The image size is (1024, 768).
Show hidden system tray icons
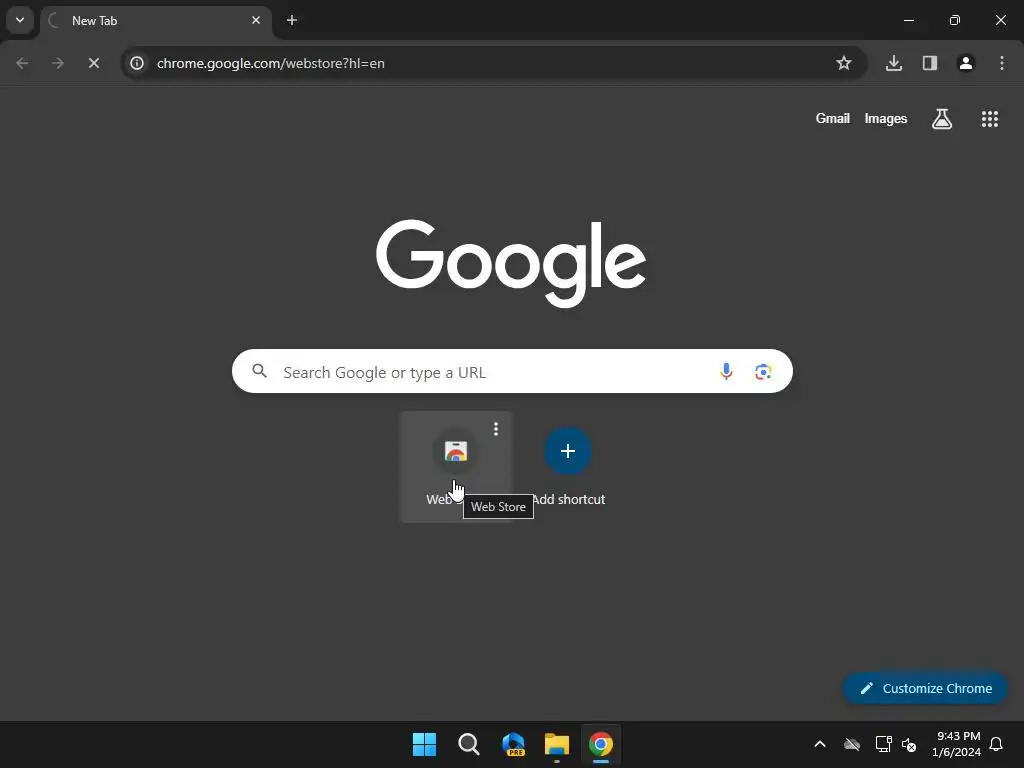820,744
